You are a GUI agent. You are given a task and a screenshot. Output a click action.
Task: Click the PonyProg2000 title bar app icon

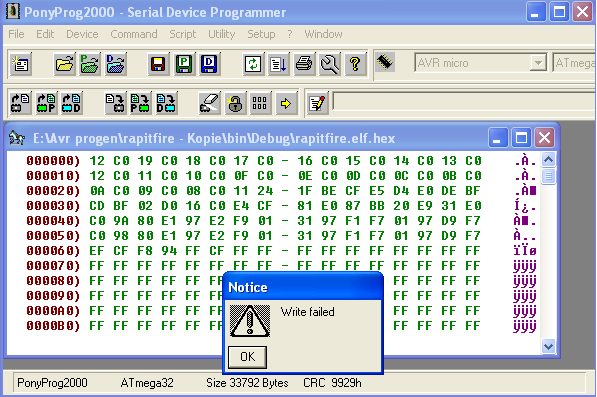tap(13, 11)
